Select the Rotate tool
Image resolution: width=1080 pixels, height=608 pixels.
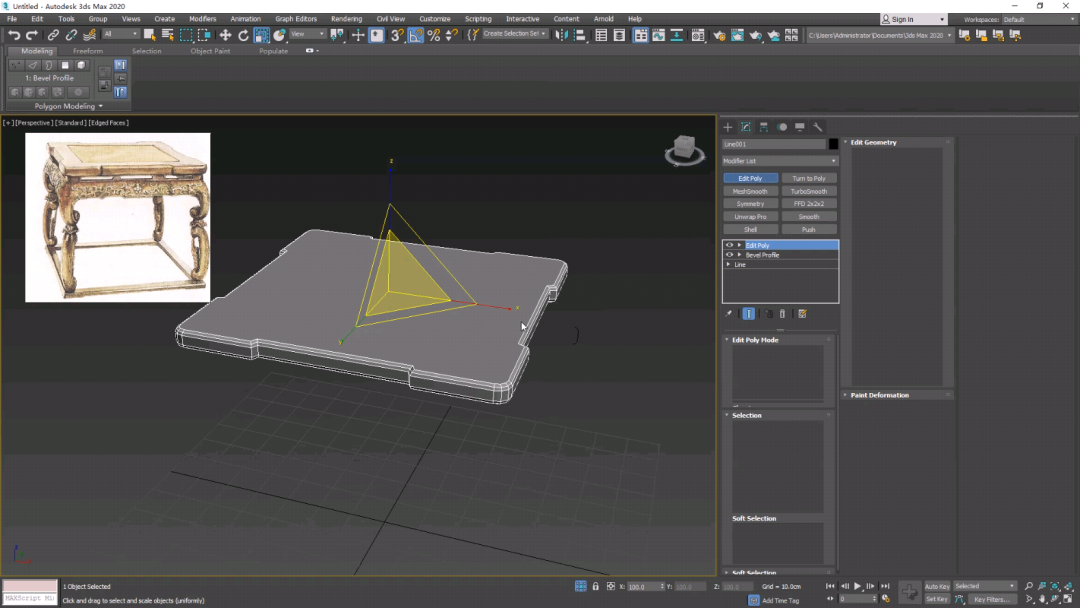coord(243,35)
